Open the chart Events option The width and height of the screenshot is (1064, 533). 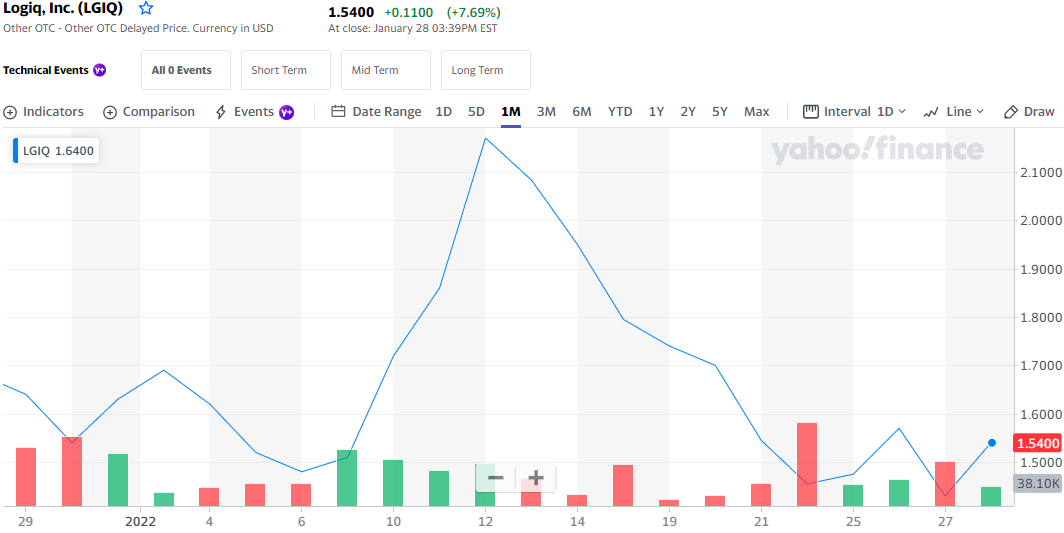245,112
